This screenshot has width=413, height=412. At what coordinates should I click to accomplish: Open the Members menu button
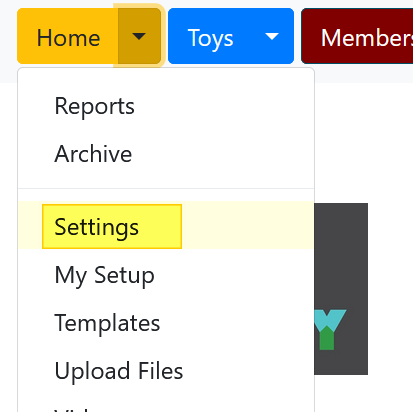(357, 36)
